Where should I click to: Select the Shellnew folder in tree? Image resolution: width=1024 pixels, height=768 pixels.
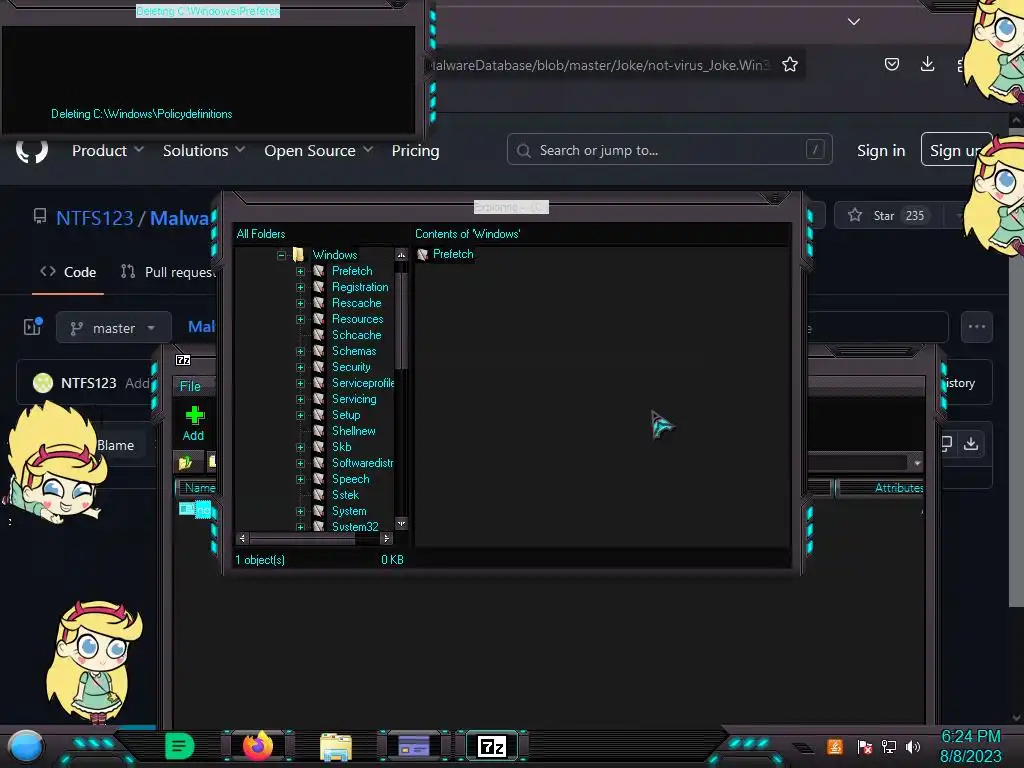point(353,431)
